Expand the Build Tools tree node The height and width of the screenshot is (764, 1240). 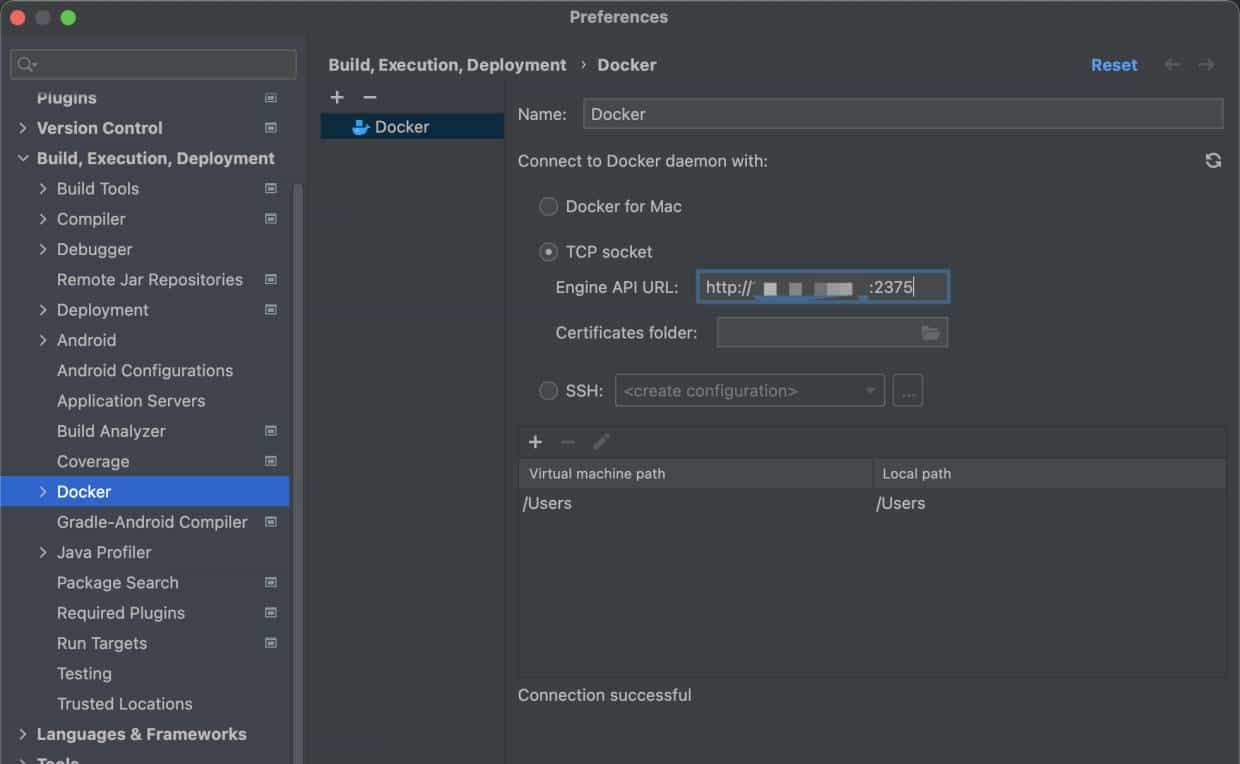[43, 189]
